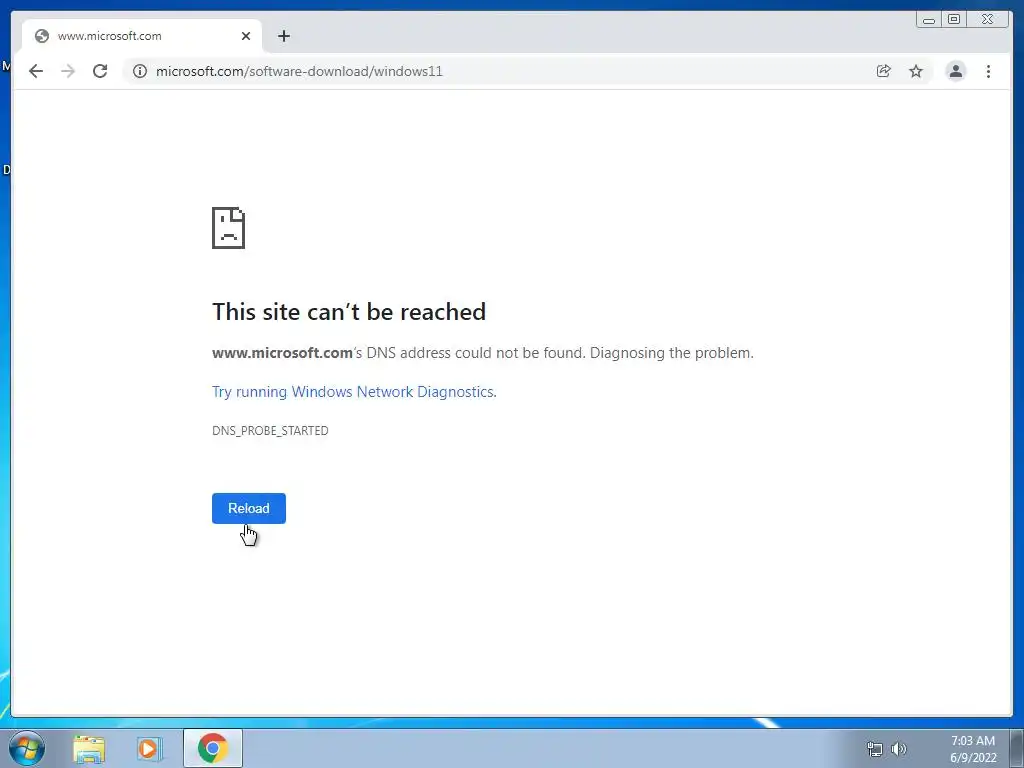The image size is (1024, 768).
Task: Reload page with toolbar refresh icon
Action: [x=100, y=71]
